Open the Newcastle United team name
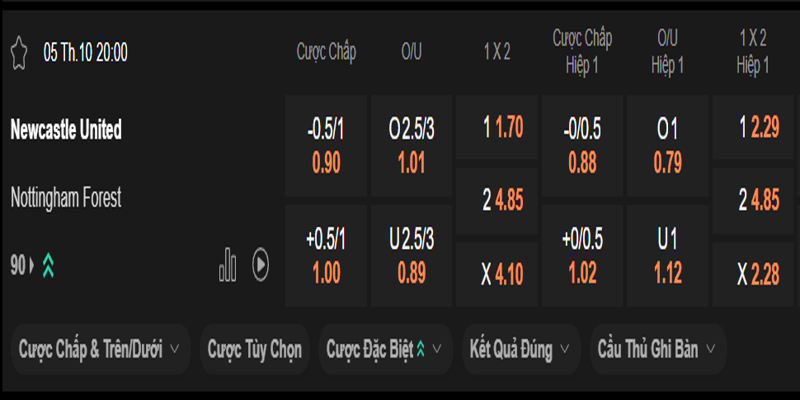The height and width of the screenshot is (400, 800). pos(66,129)
